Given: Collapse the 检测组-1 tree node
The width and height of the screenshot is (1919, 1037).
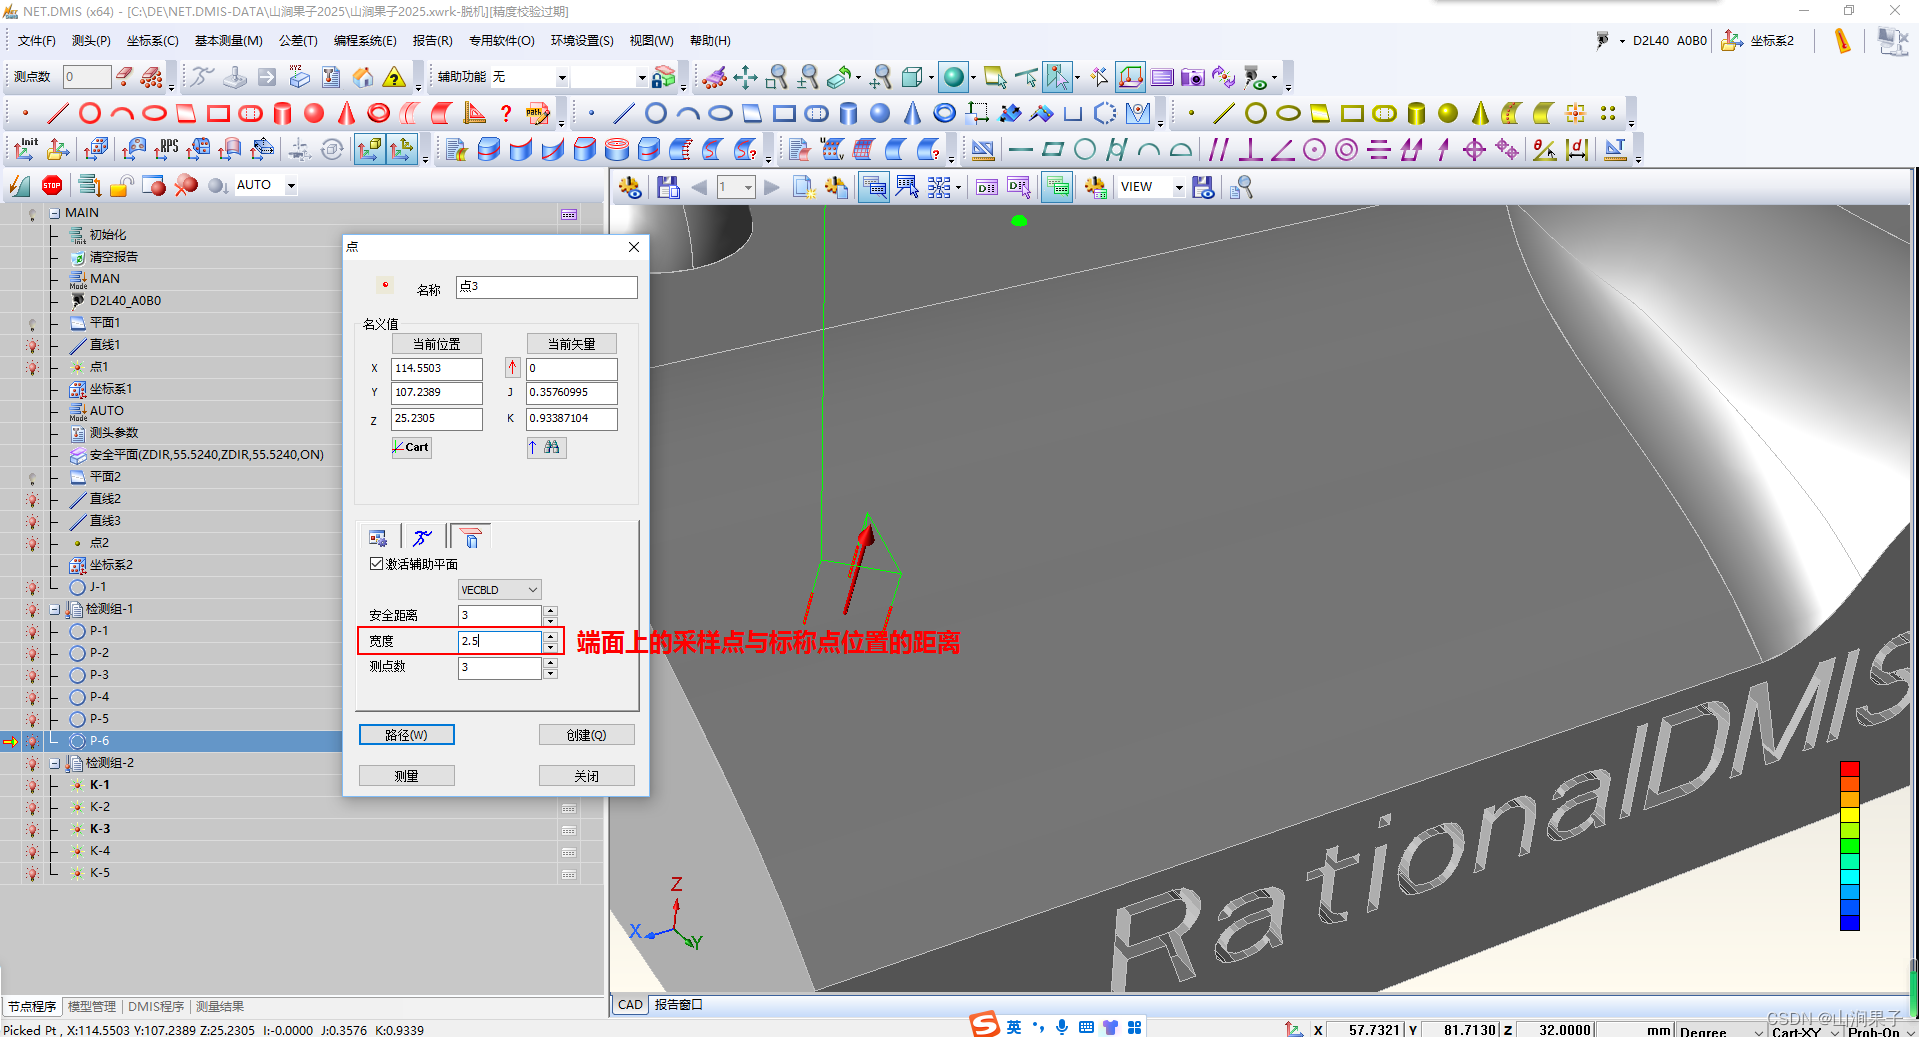Looking at the screenshot, I should point(55,609).
